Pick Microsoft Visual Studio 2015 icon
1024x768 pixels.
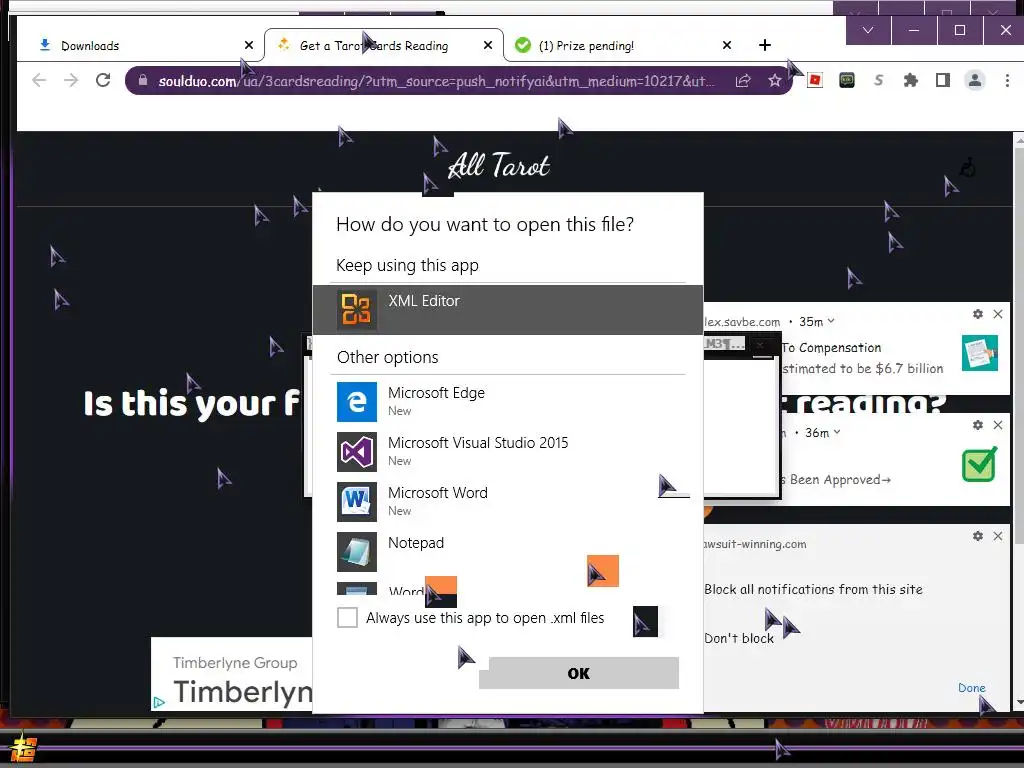357,452
